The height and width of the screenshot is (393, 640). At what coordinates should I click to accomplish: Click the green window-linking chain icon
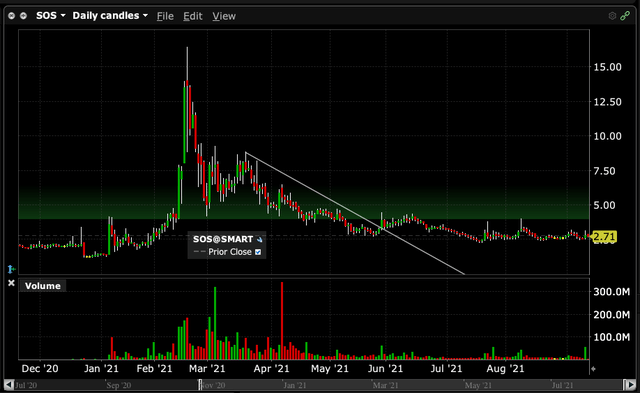pos(625,16)
